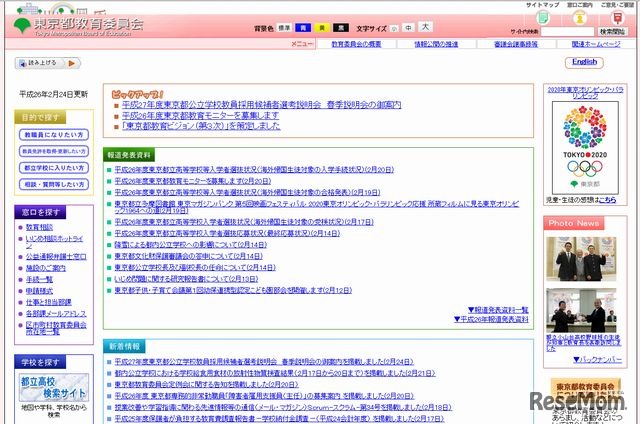Set background color to 標準

coord(284,28)
